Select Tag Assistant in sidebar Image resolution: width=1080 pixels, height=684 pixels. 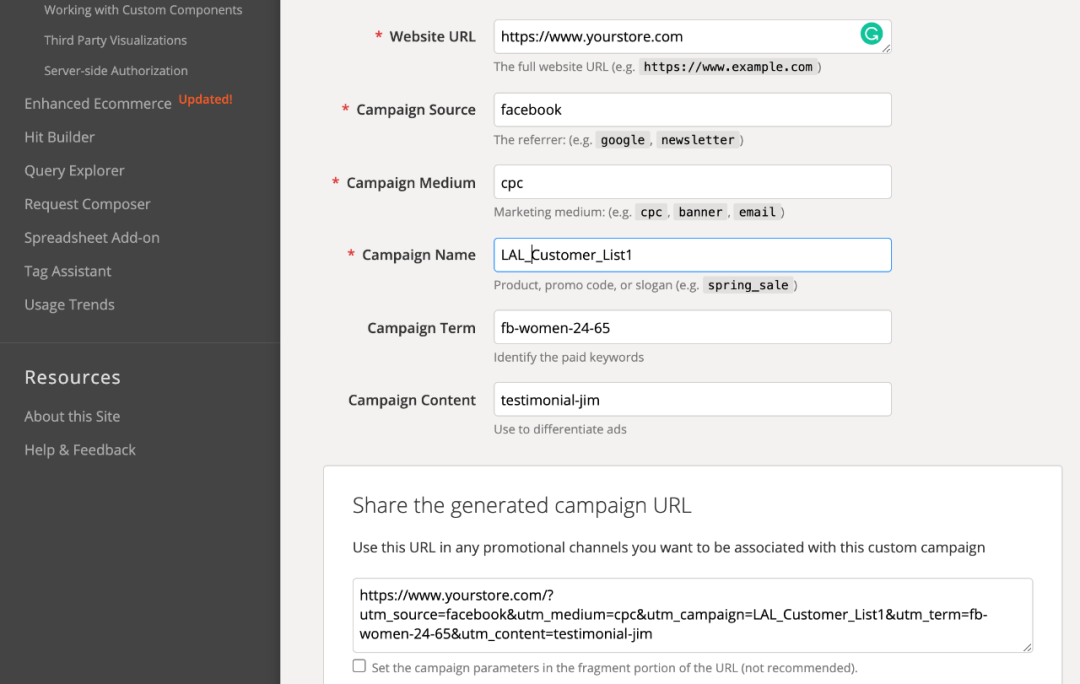68,271
